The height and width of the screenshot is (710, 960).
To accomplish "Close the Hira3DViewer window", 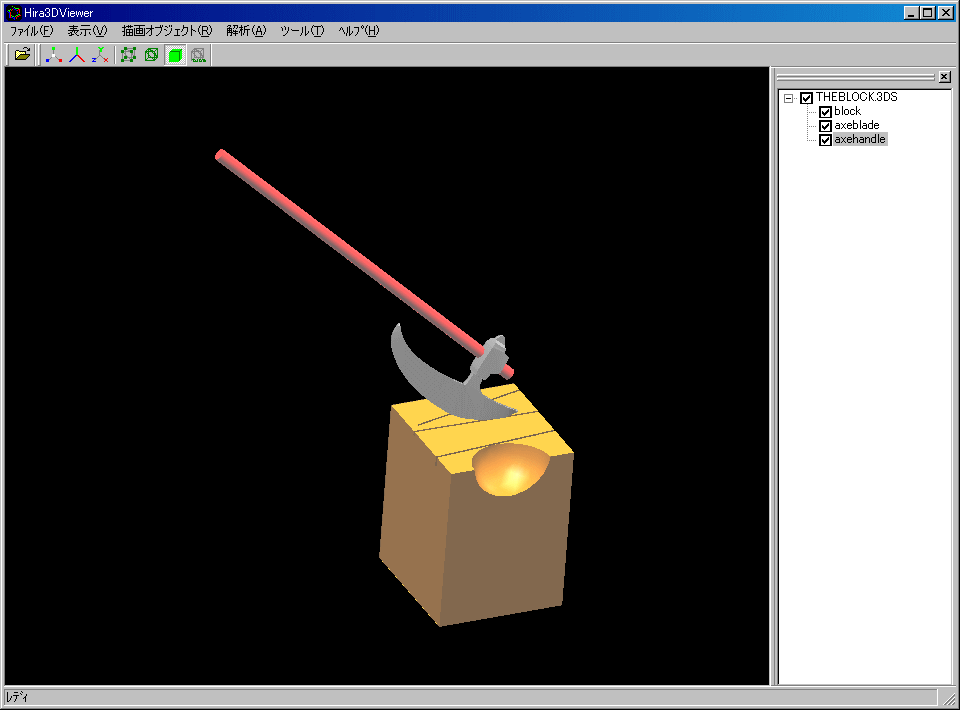I will point(946,12).
